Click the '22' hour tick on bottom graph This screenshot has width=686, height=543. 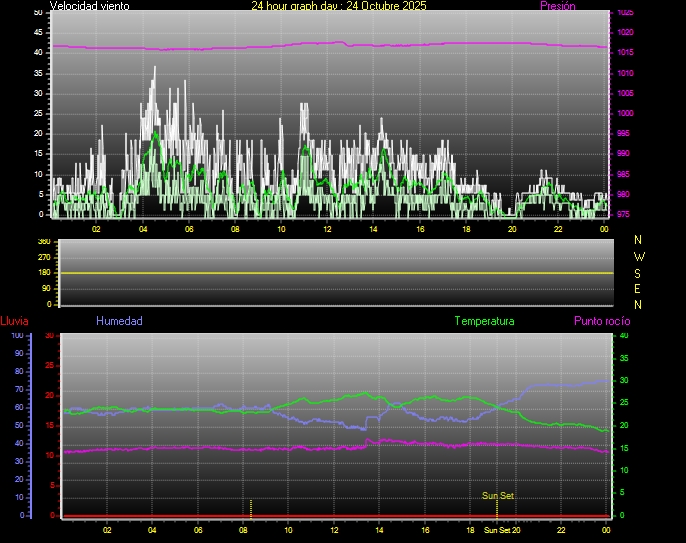click(562, 530)
